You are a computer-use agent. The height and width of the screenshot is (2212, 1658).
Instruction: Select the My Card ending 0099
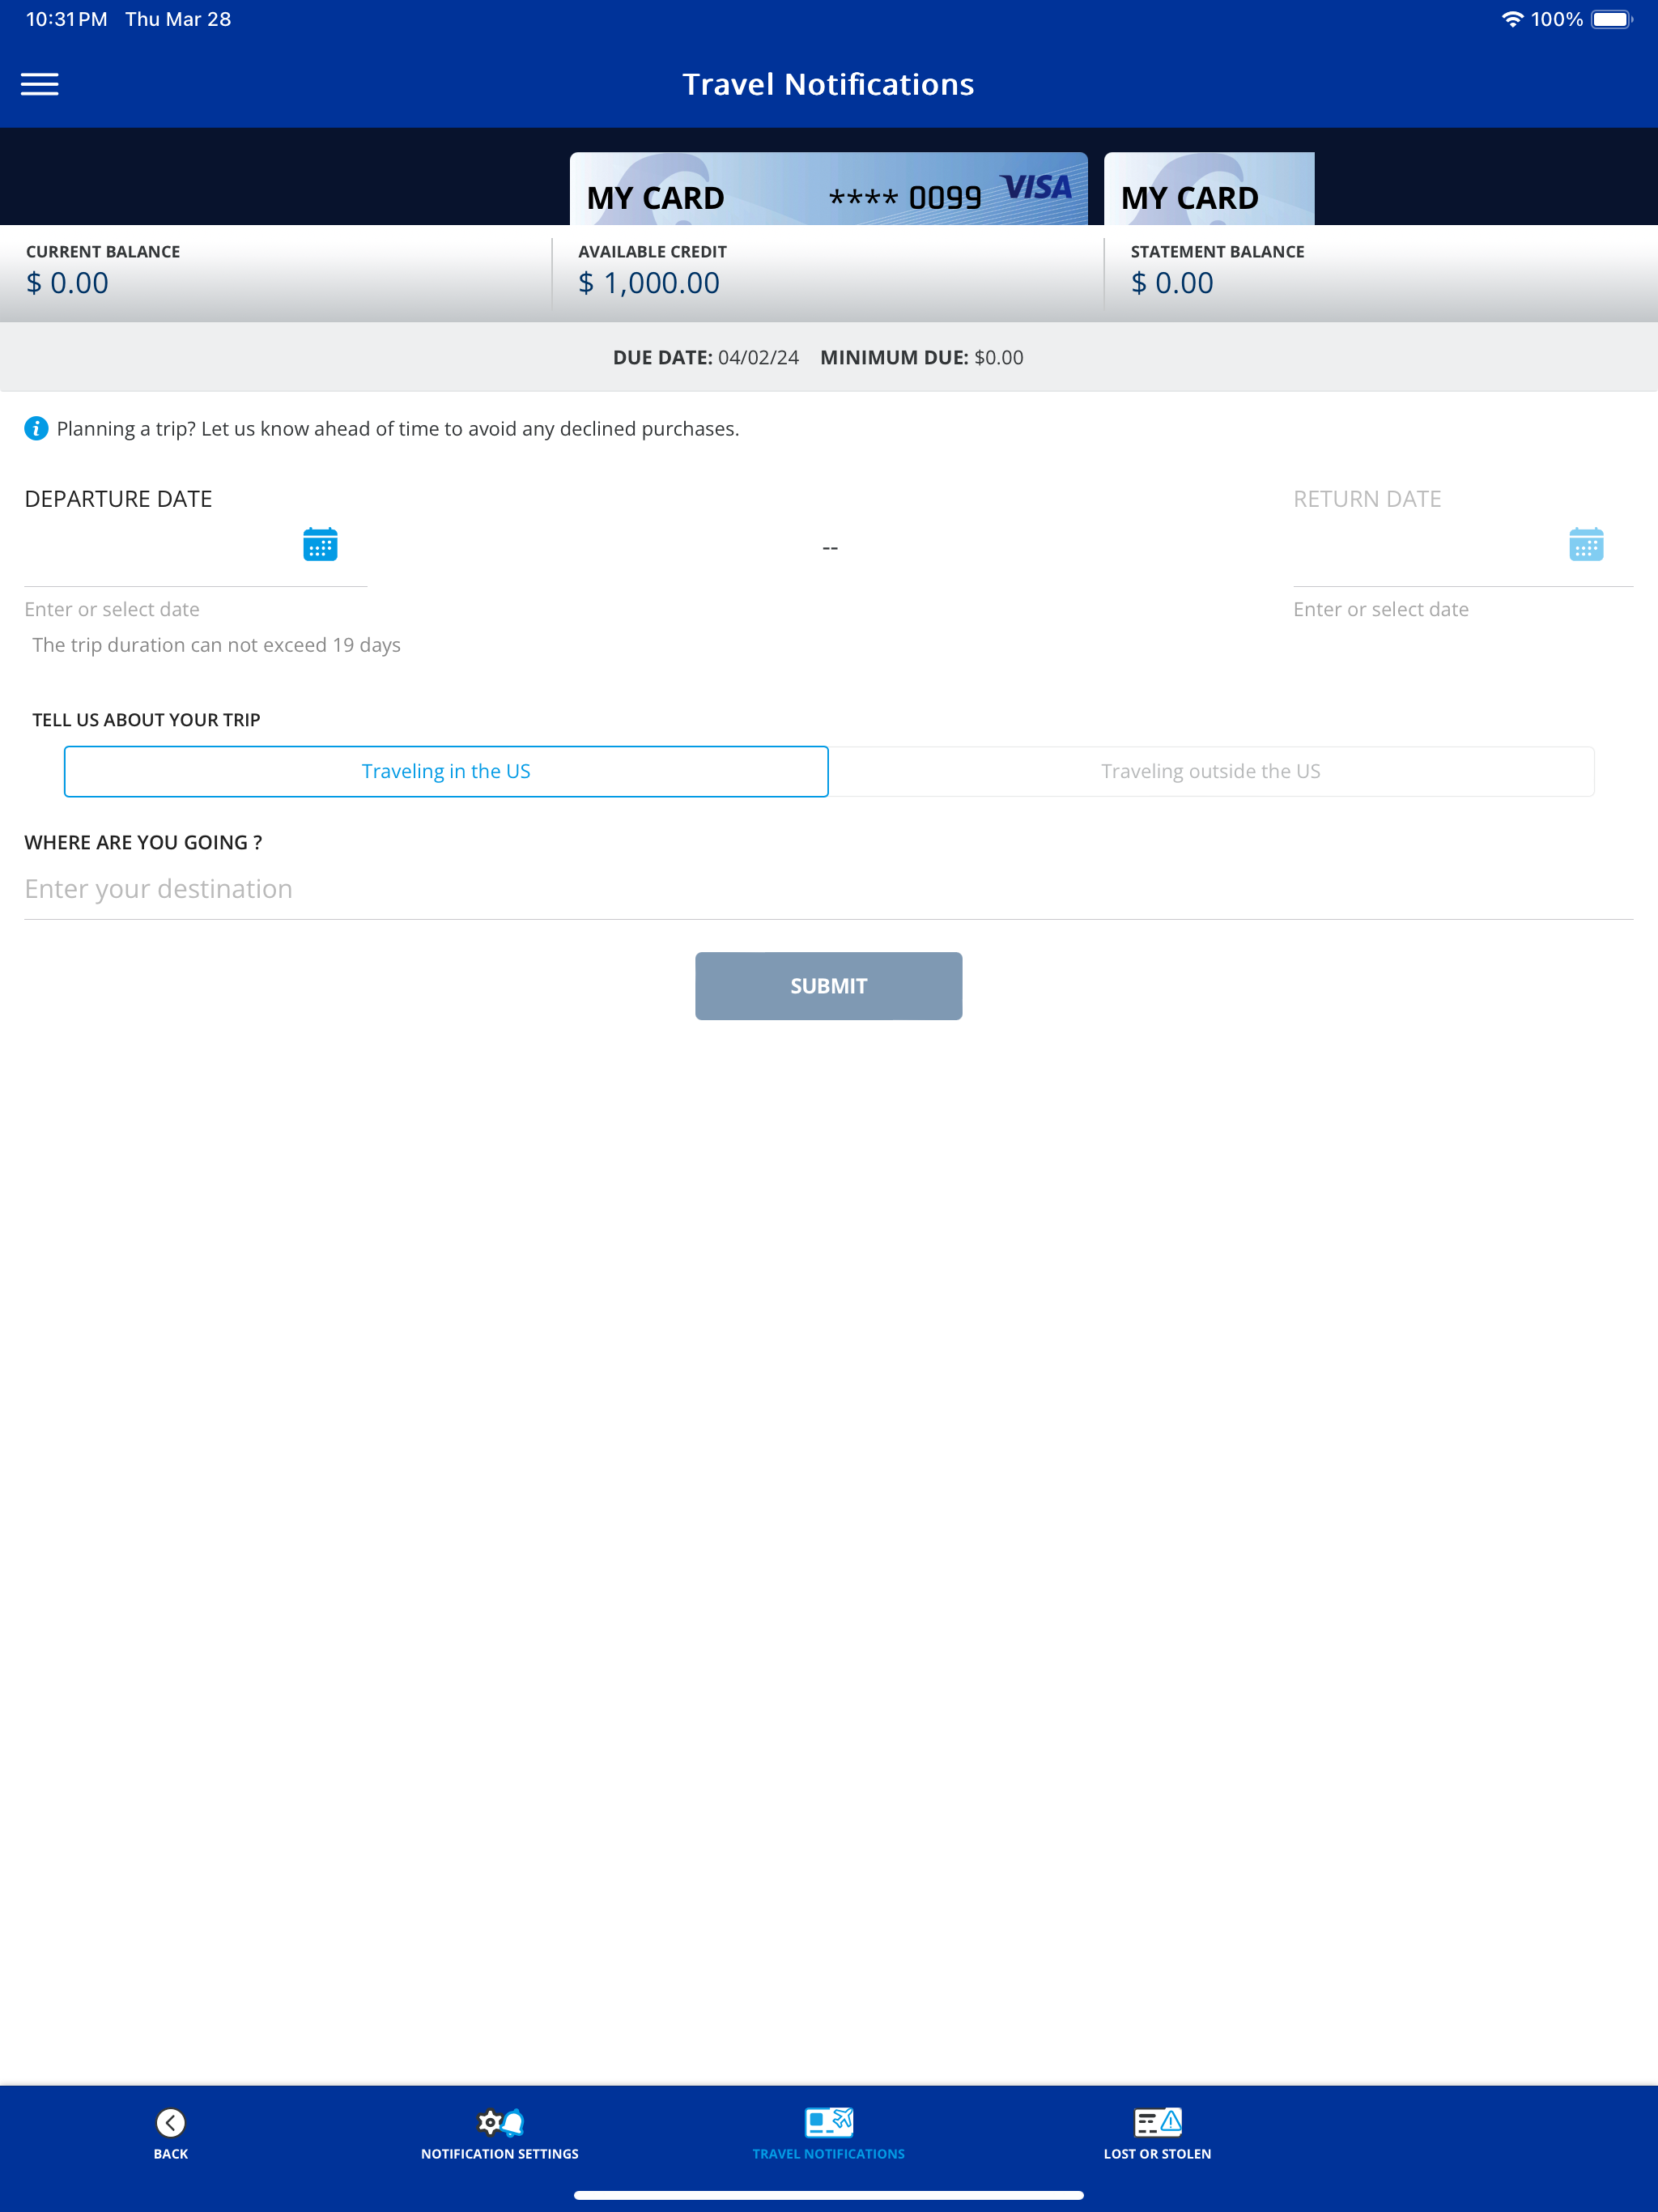(829, 189)
